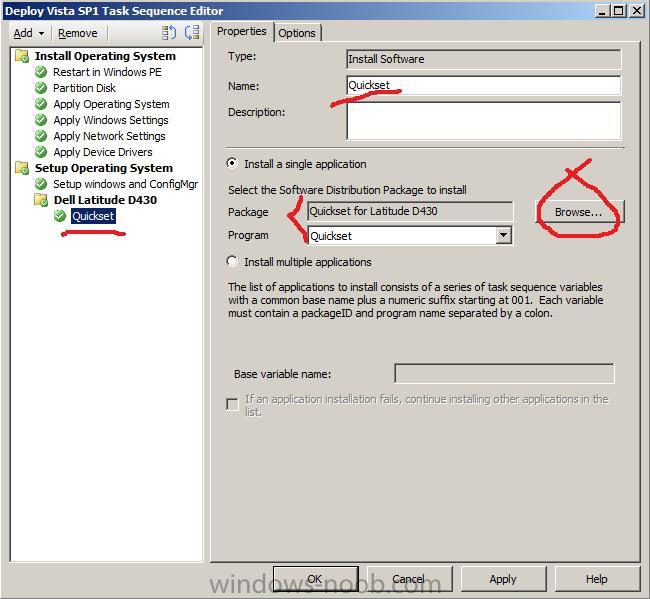This screenshot has height=599, width=650.
Task: Click the Name field containing Quickset
Action: point(484,85)
